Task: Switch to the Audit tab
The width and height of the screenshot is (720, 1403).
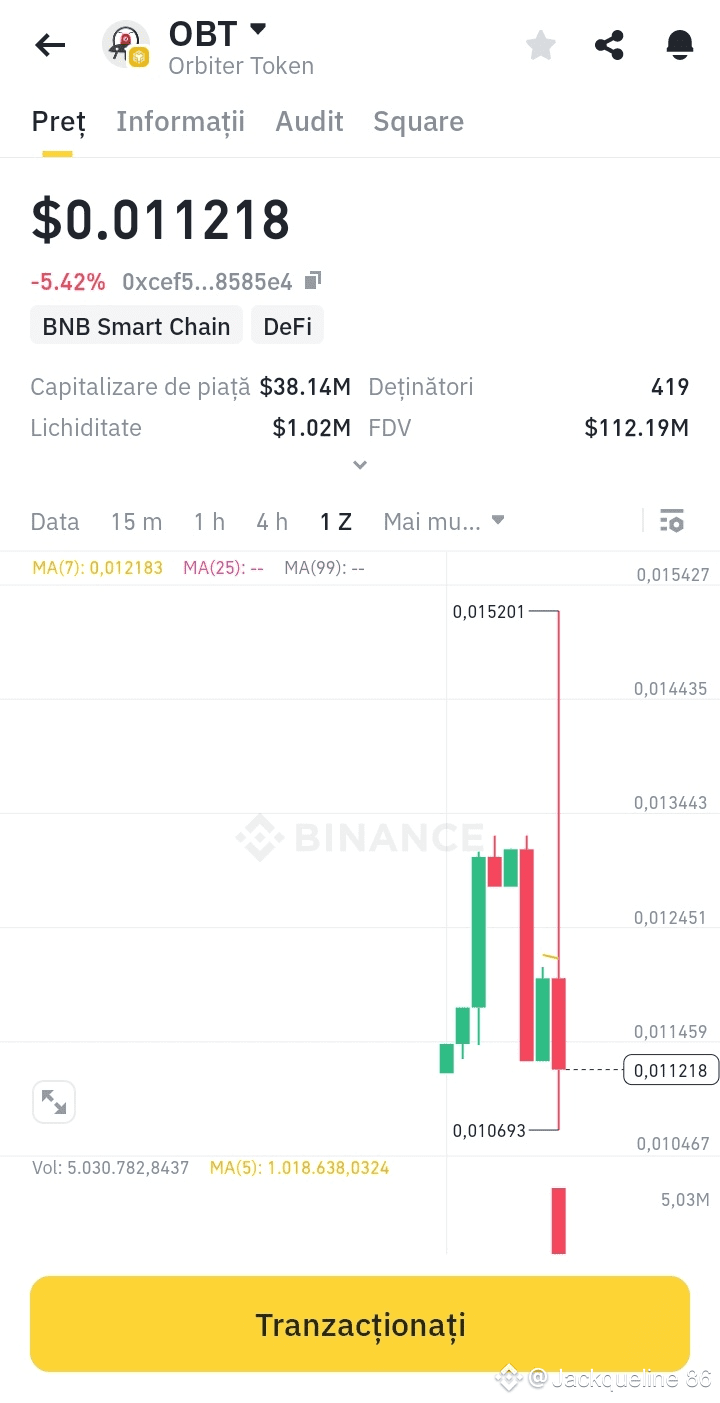Action: coord(309,122)
